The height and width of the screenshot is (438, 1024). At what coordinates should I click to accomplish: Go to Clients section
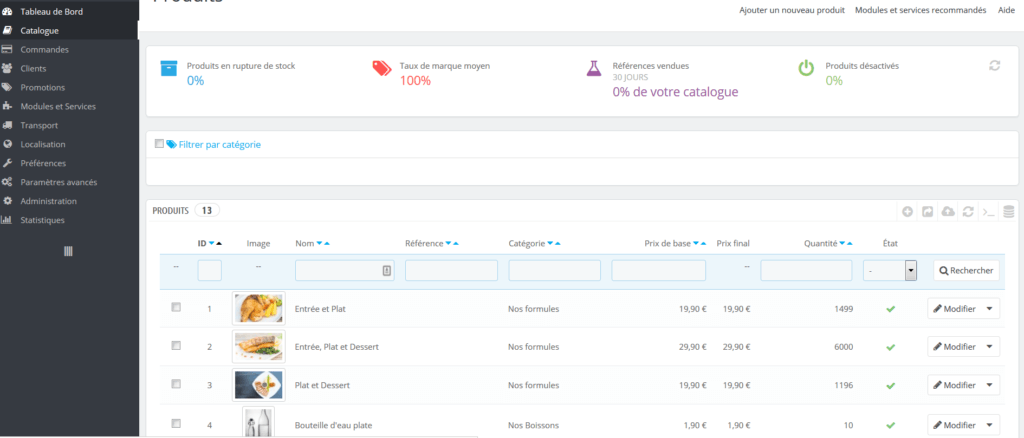click(x=33, y=69)
